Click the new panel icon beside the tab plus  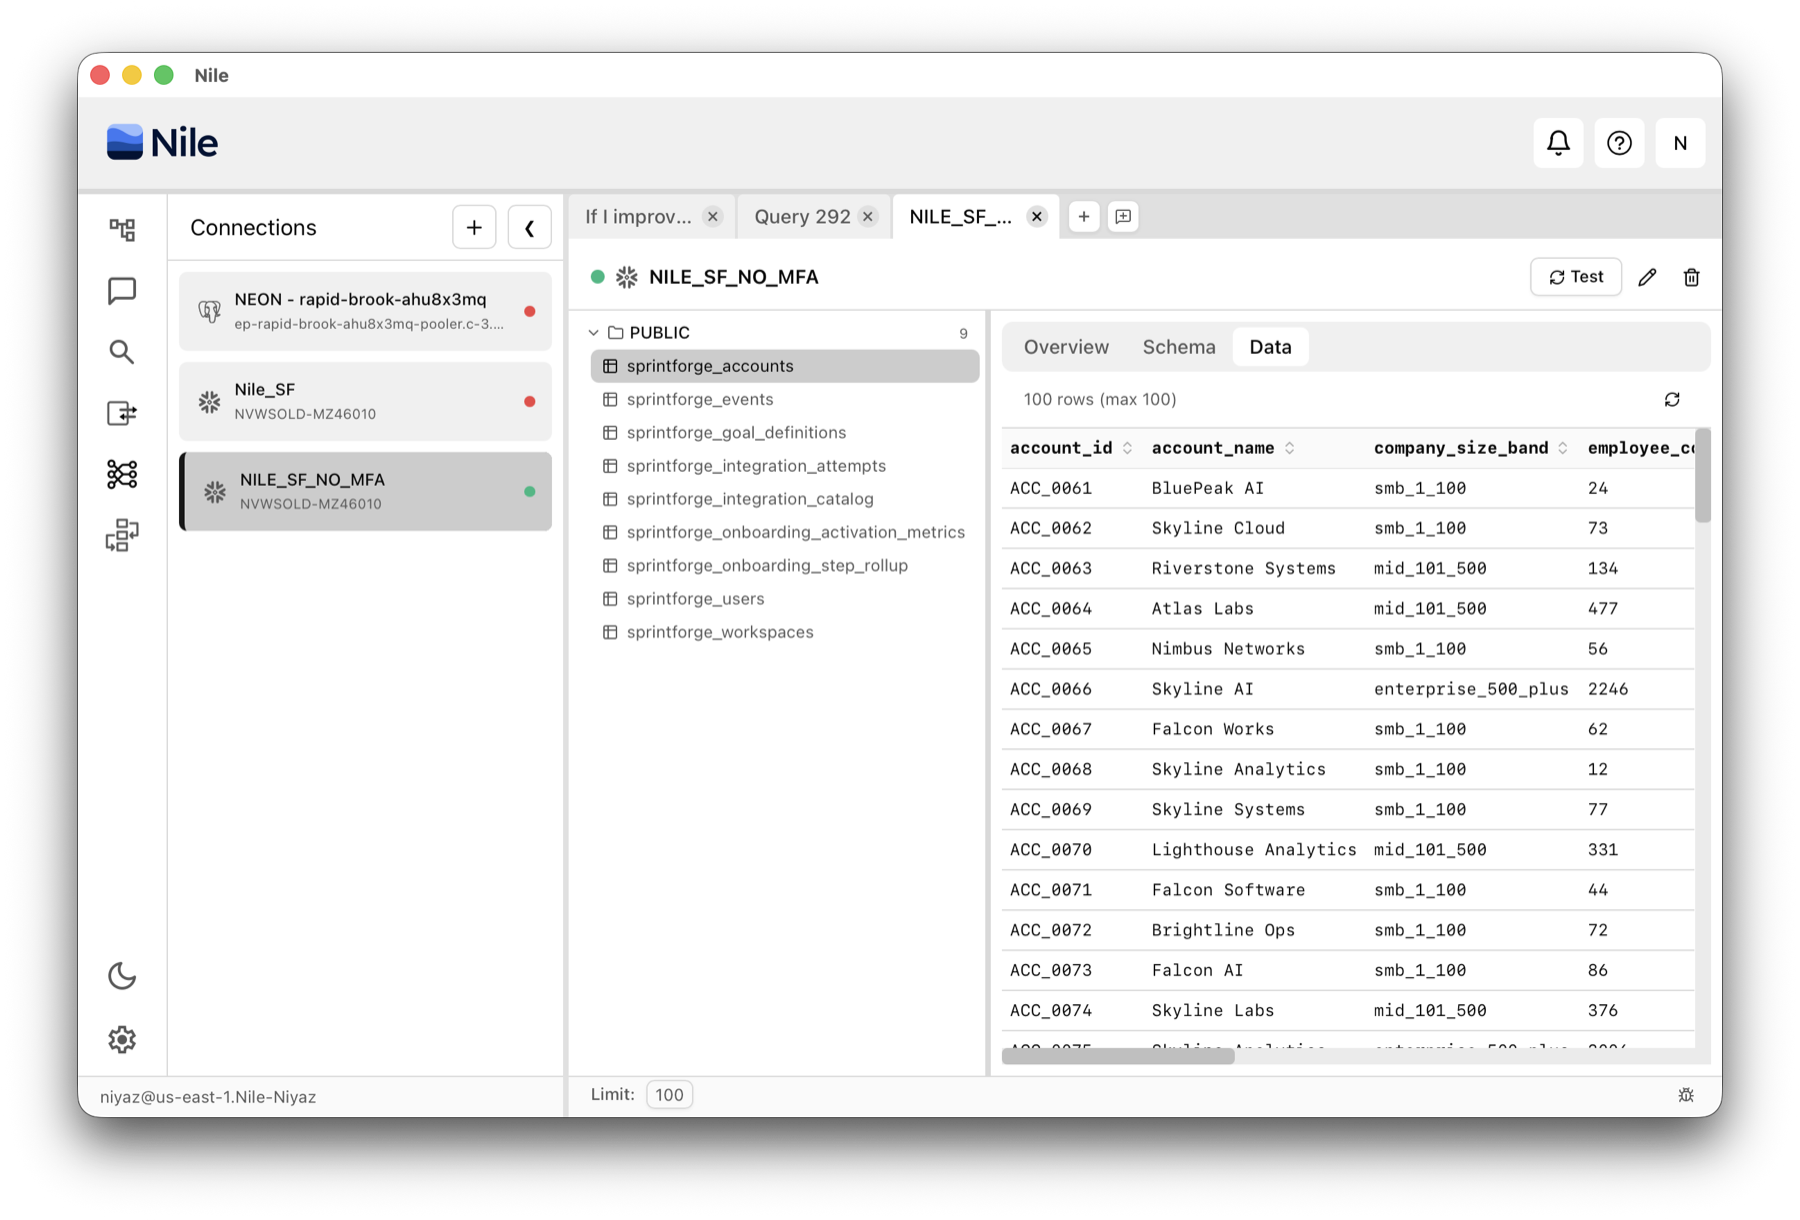point(1123,217)
